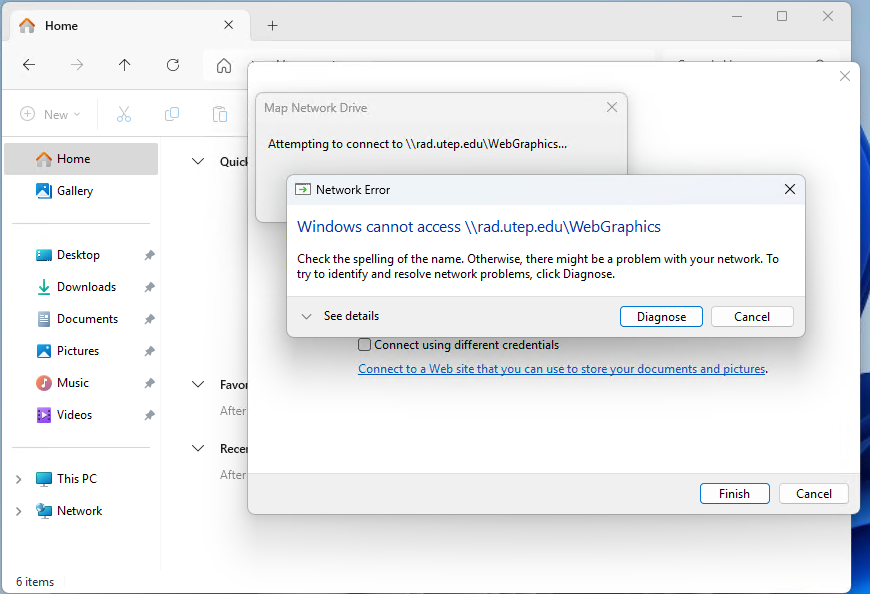Collapse the Recent section
The image size is (870, 594).
pos(198,448)
